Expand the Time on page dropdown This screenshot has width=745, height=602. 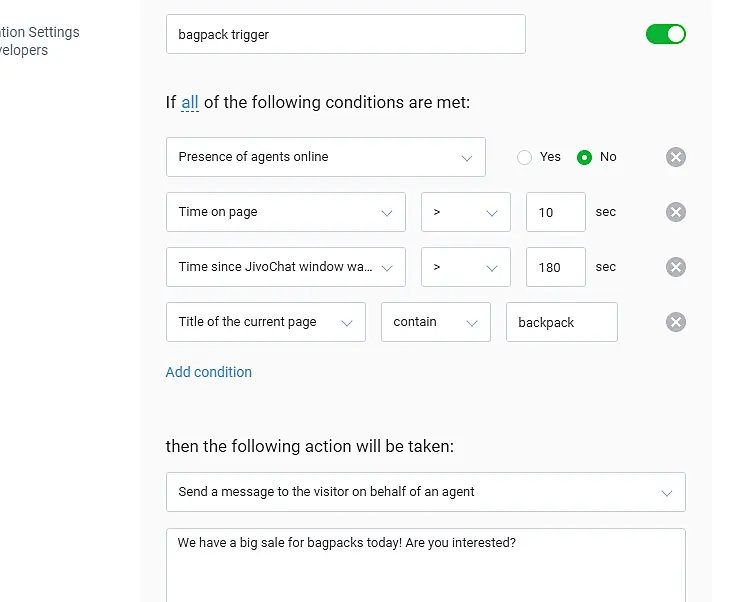click(285, 212)
